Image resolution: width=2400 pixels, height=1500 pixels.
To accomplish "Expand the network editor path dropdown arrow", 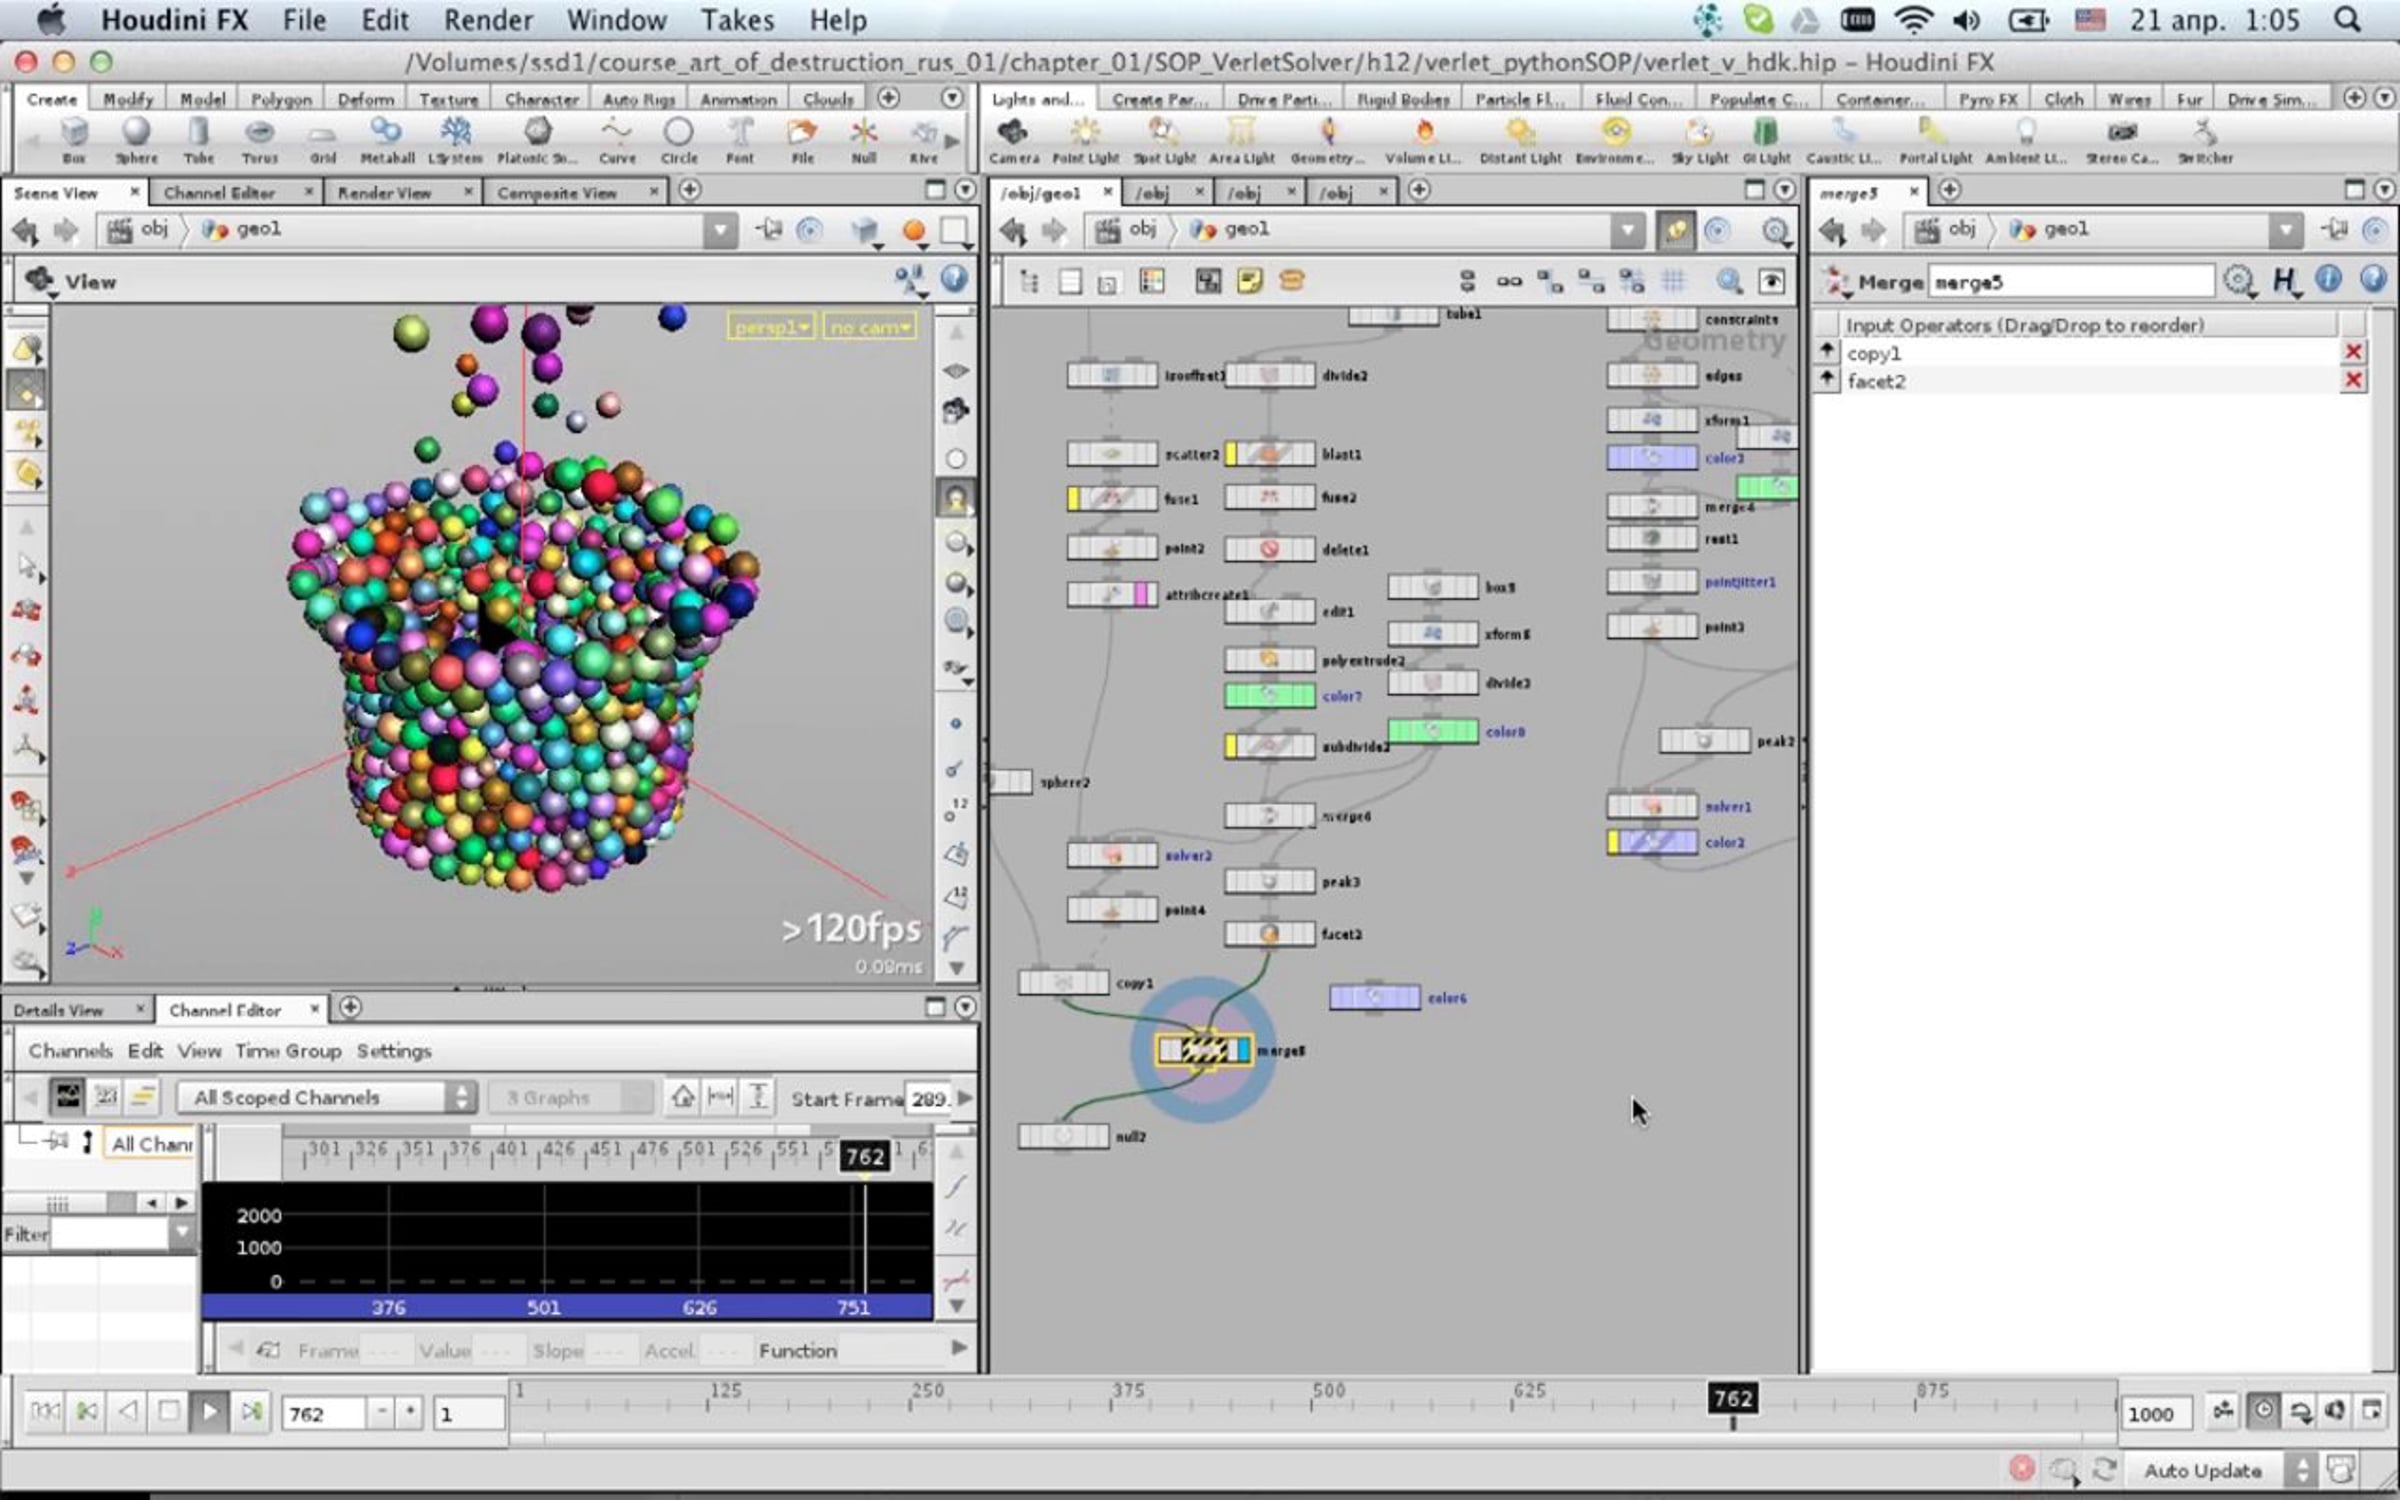I will (x=1628, y=230).
